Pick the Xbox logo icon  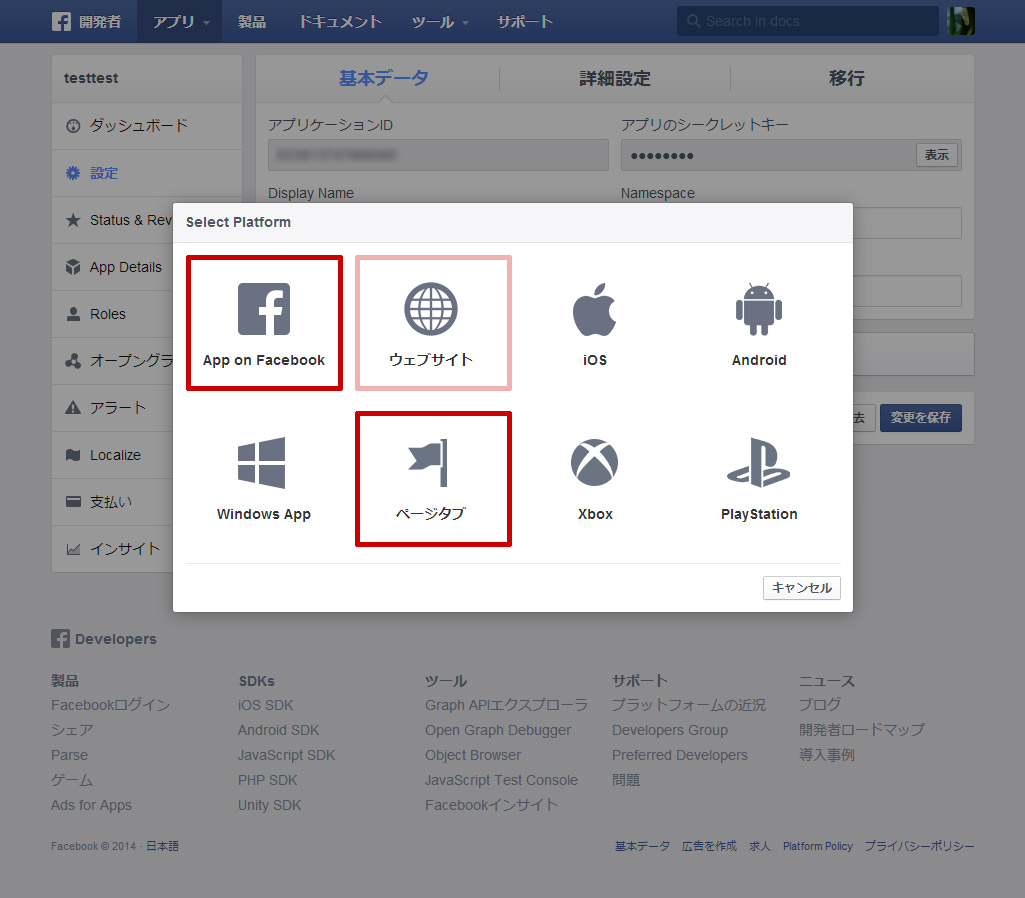coord(595,463)
